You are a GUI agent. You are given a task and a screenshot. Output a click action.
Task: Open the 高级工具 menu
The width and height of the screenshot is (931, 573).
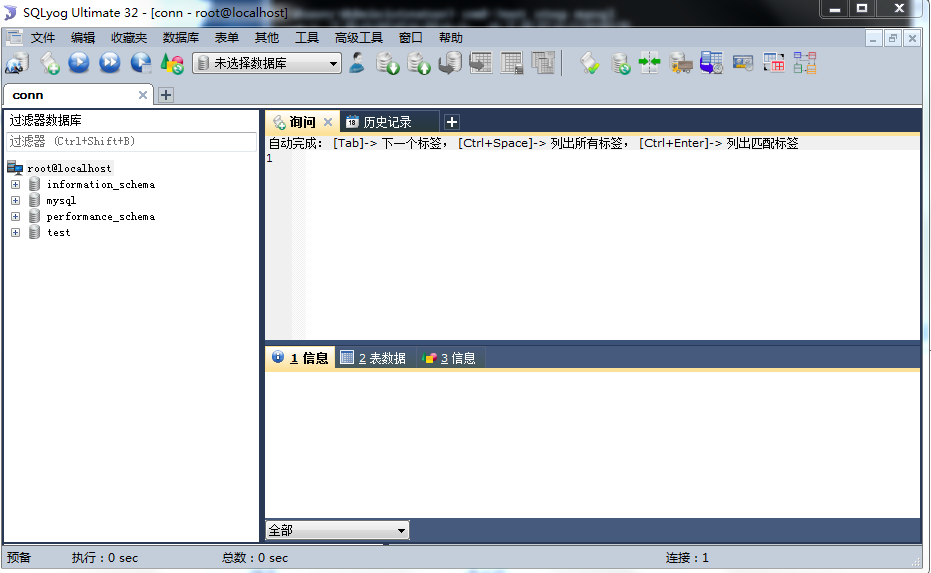pyautogui.click(x=359, y=38)
